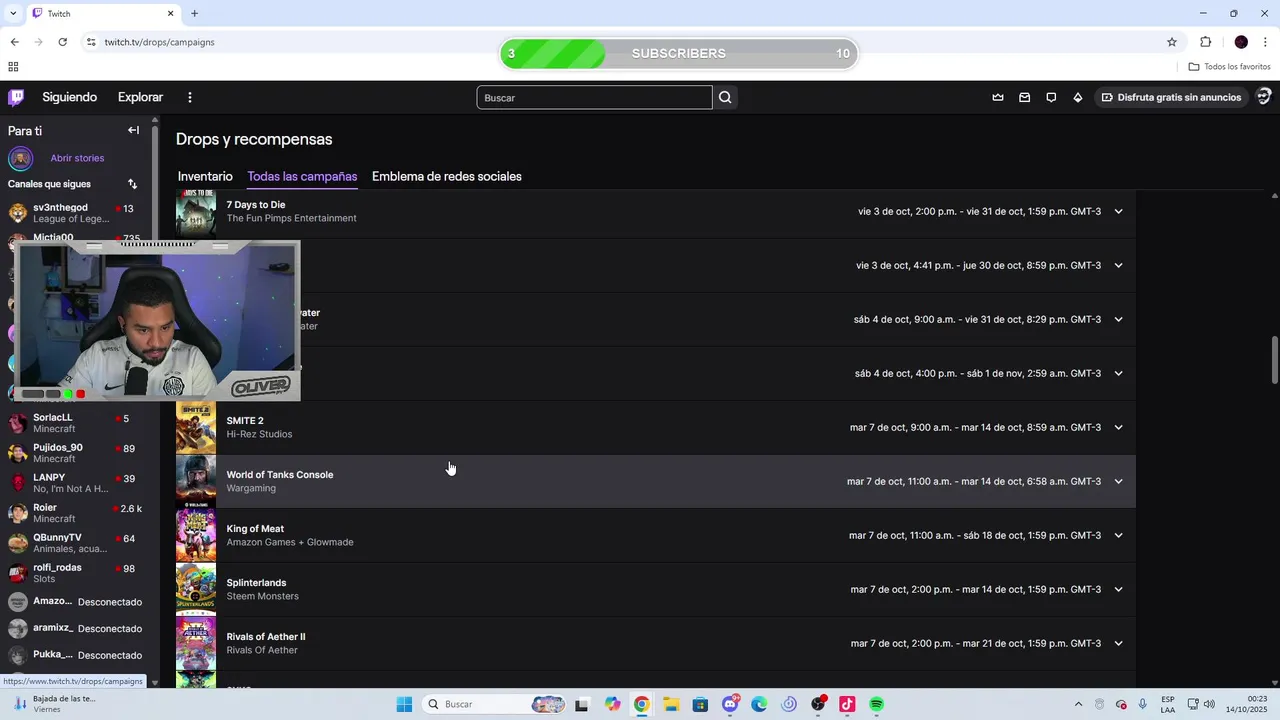The width and height of the screenshot is (1280, 720).
Task: Bookmark page with Chrome star icon
Action: (1172, 42)
